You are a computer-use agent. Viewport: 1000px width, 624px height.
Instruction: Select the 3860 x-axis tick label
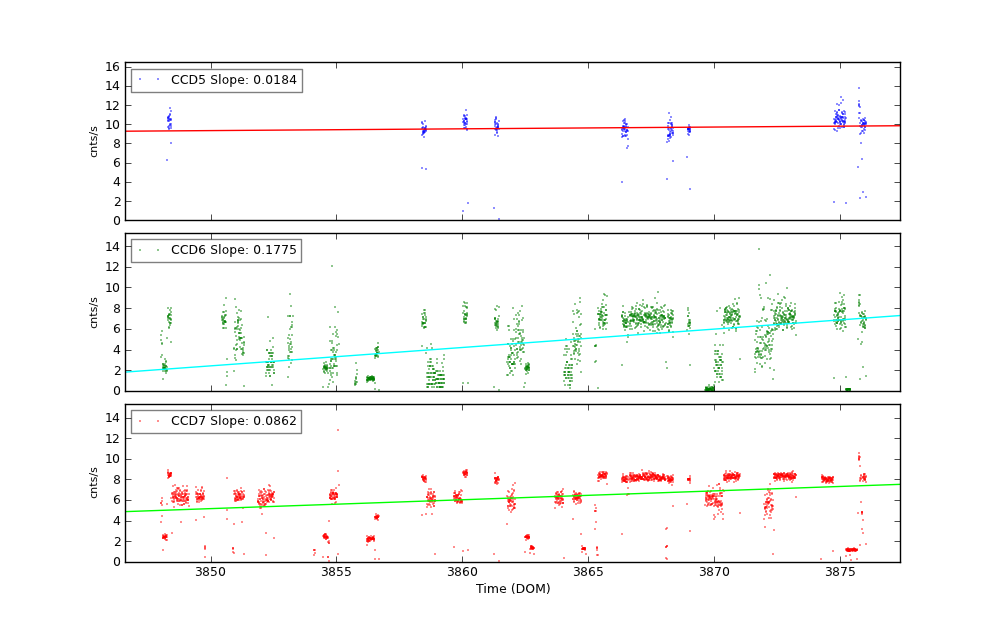point(462,572)
